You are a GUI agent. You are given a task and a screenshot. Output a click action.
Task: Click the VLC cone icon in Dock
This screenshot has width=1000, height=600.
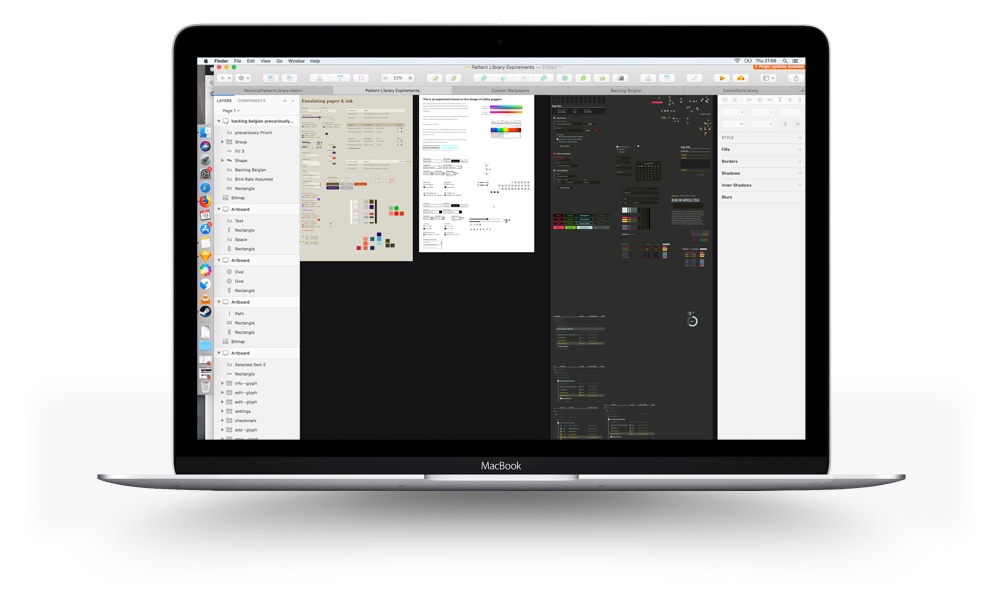click(x=205, y=298)
